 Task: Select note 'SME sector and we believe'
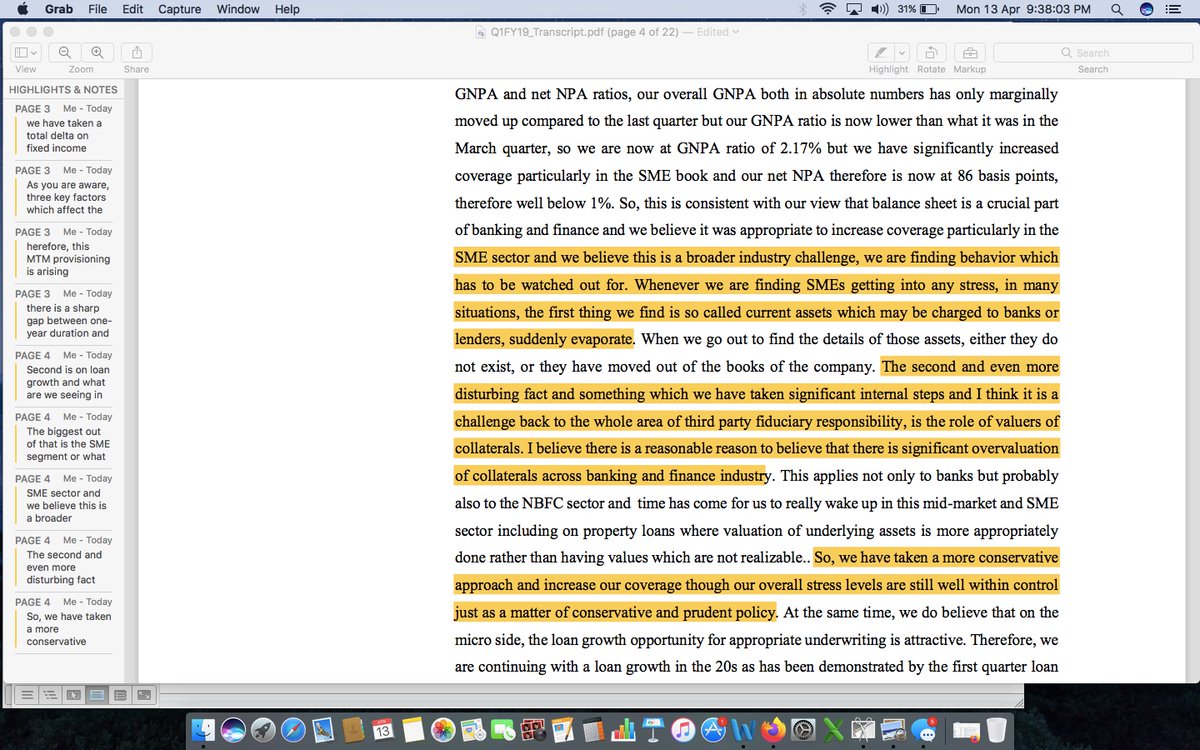coord(65,500)
